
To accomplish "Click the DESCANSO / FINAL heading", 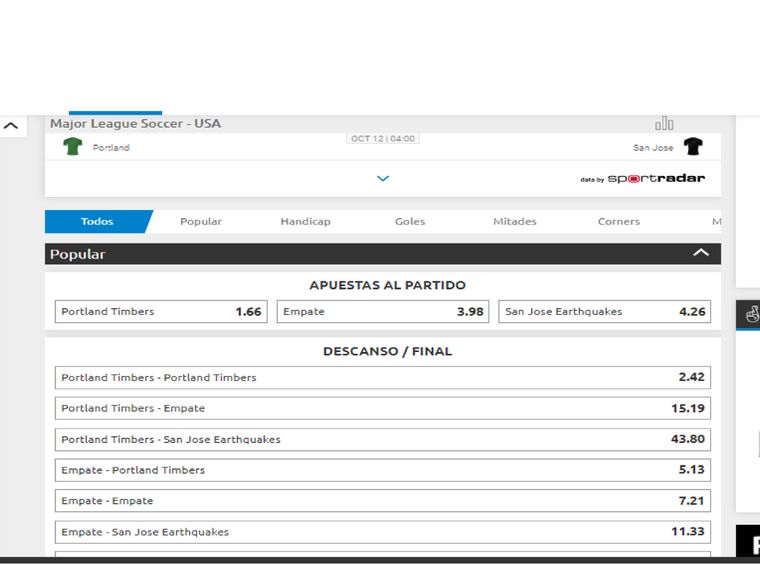I will tap(388, 351).
